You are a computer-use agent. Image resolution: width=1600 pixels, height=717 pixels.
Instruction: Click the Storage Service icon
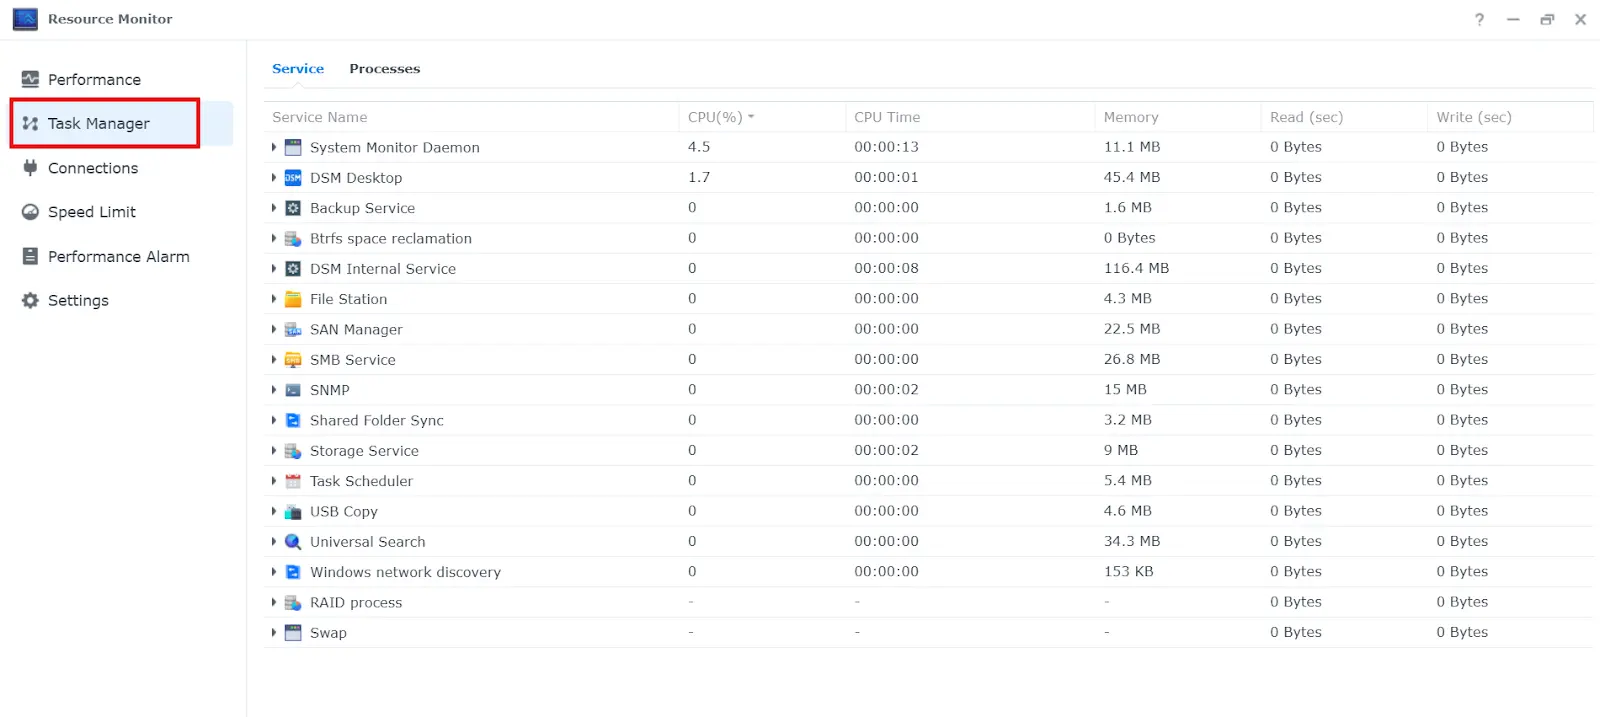(x=293, y=451)
